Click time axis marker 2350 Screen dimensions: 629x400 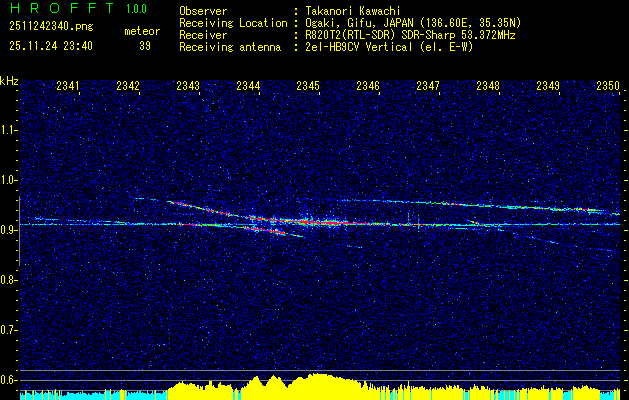pos(608,85)
